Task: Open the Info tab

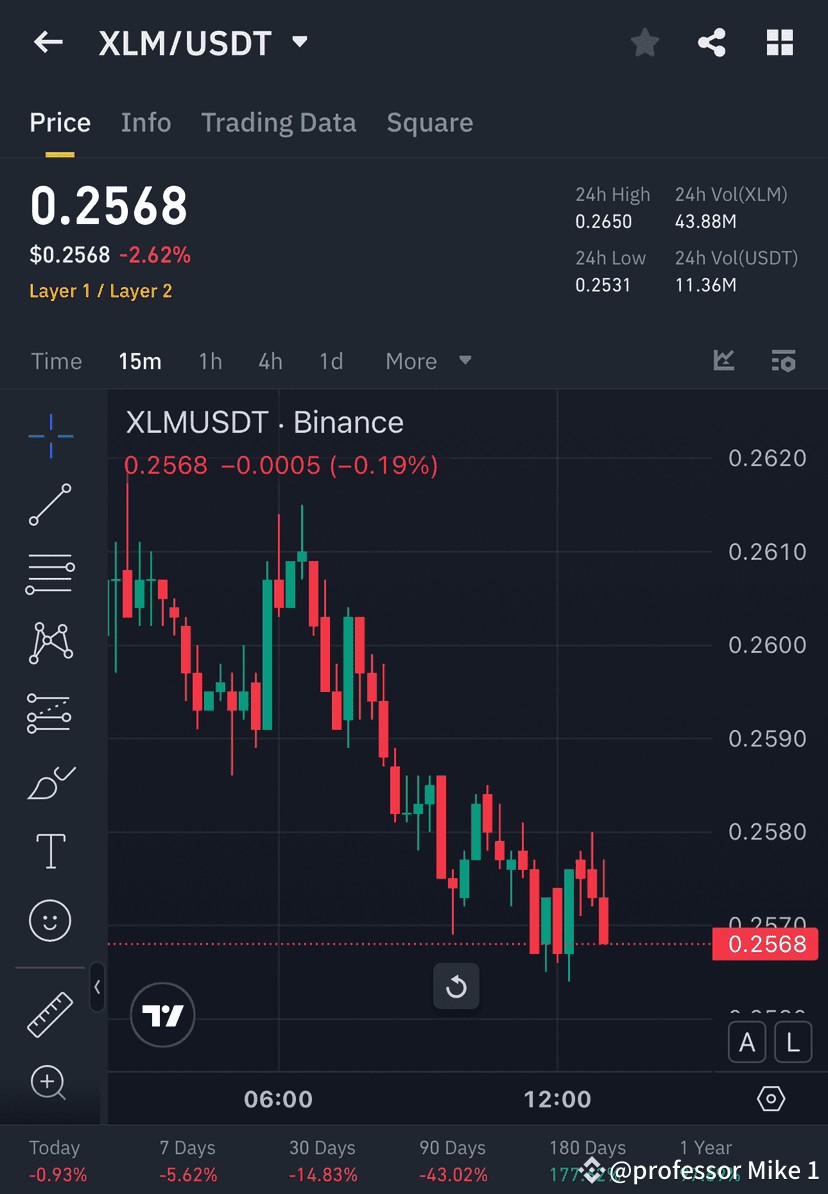Action: coord(146,122)
